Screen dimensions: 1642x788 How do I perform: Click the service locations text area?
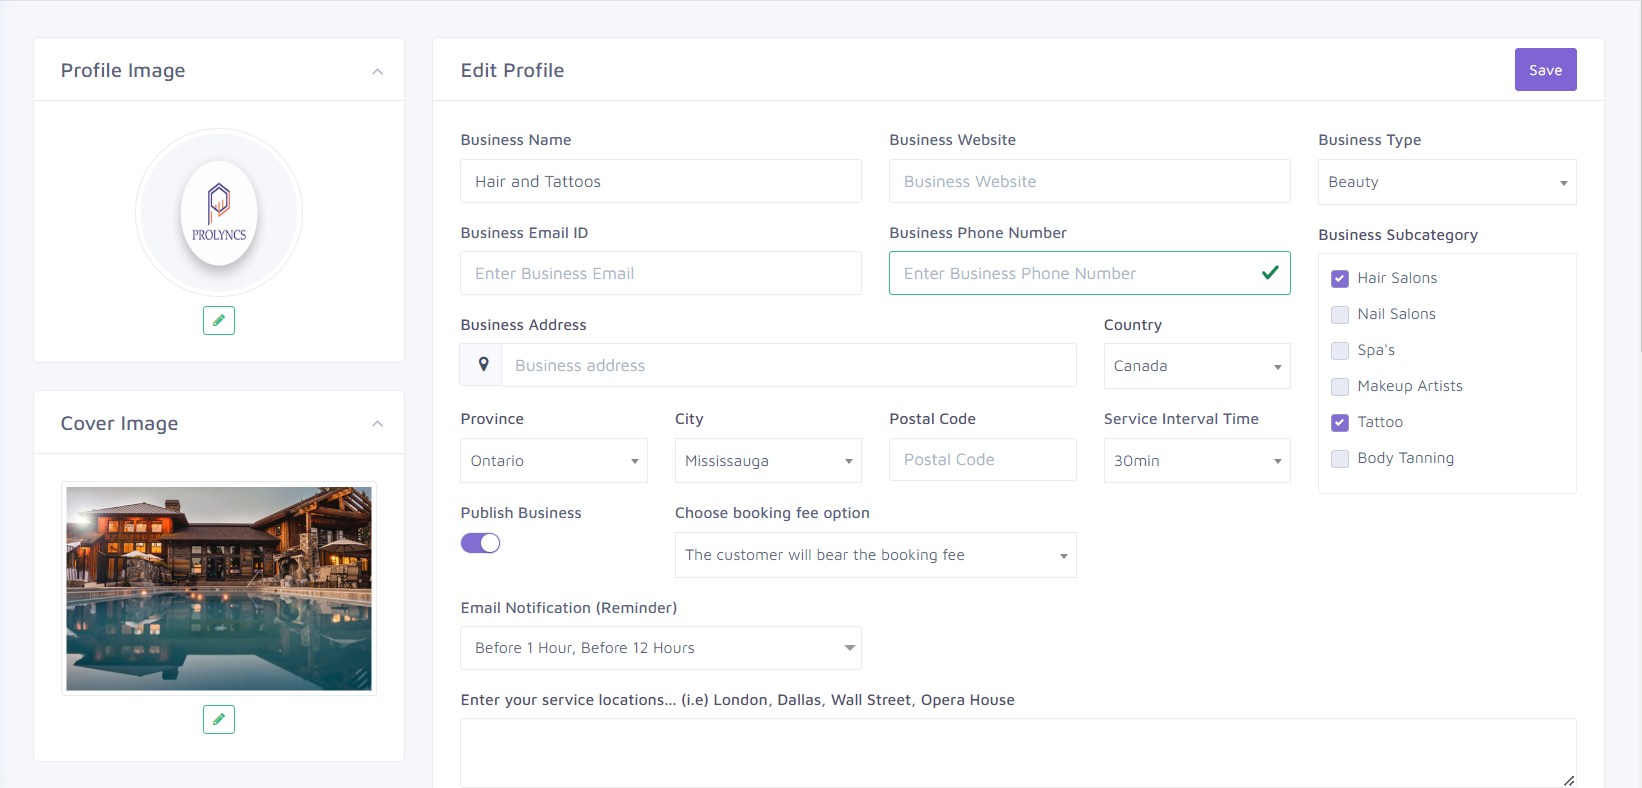pyautogui.click(x=1018, y=753)
